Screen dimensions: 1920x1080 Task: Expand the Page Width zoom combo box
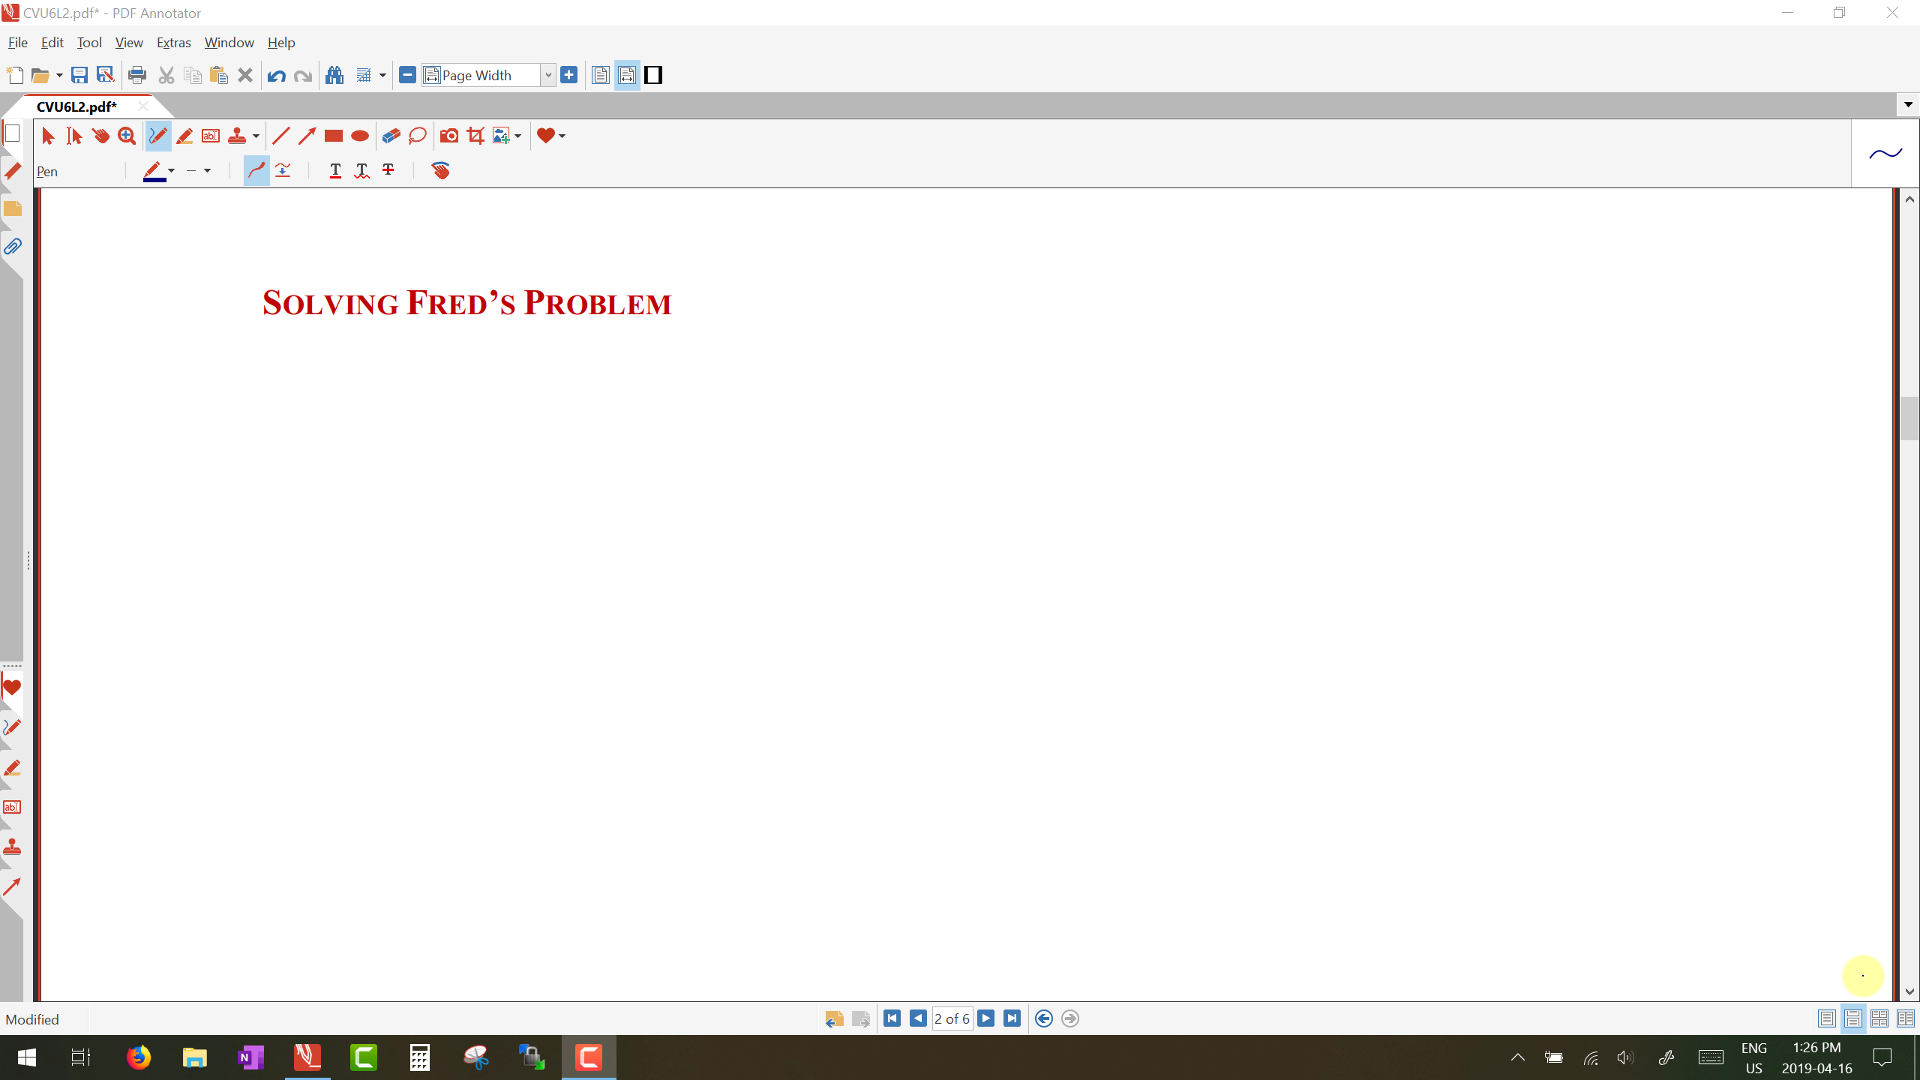[548, 75]
